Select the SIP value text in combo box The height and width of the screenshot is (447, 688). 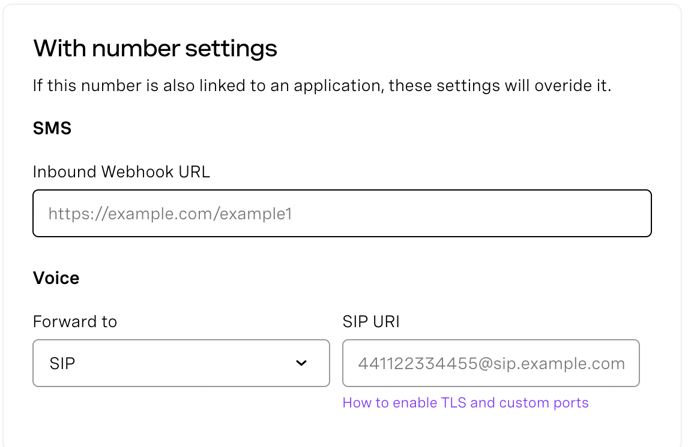[x=62, y=364]
